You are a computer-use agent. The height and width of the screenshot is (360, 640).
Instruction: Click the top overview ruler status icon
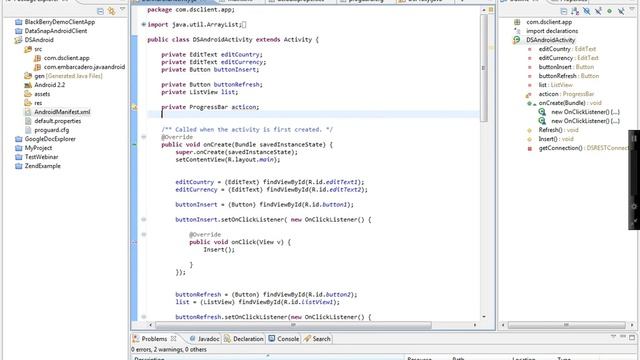pos(491,9)
